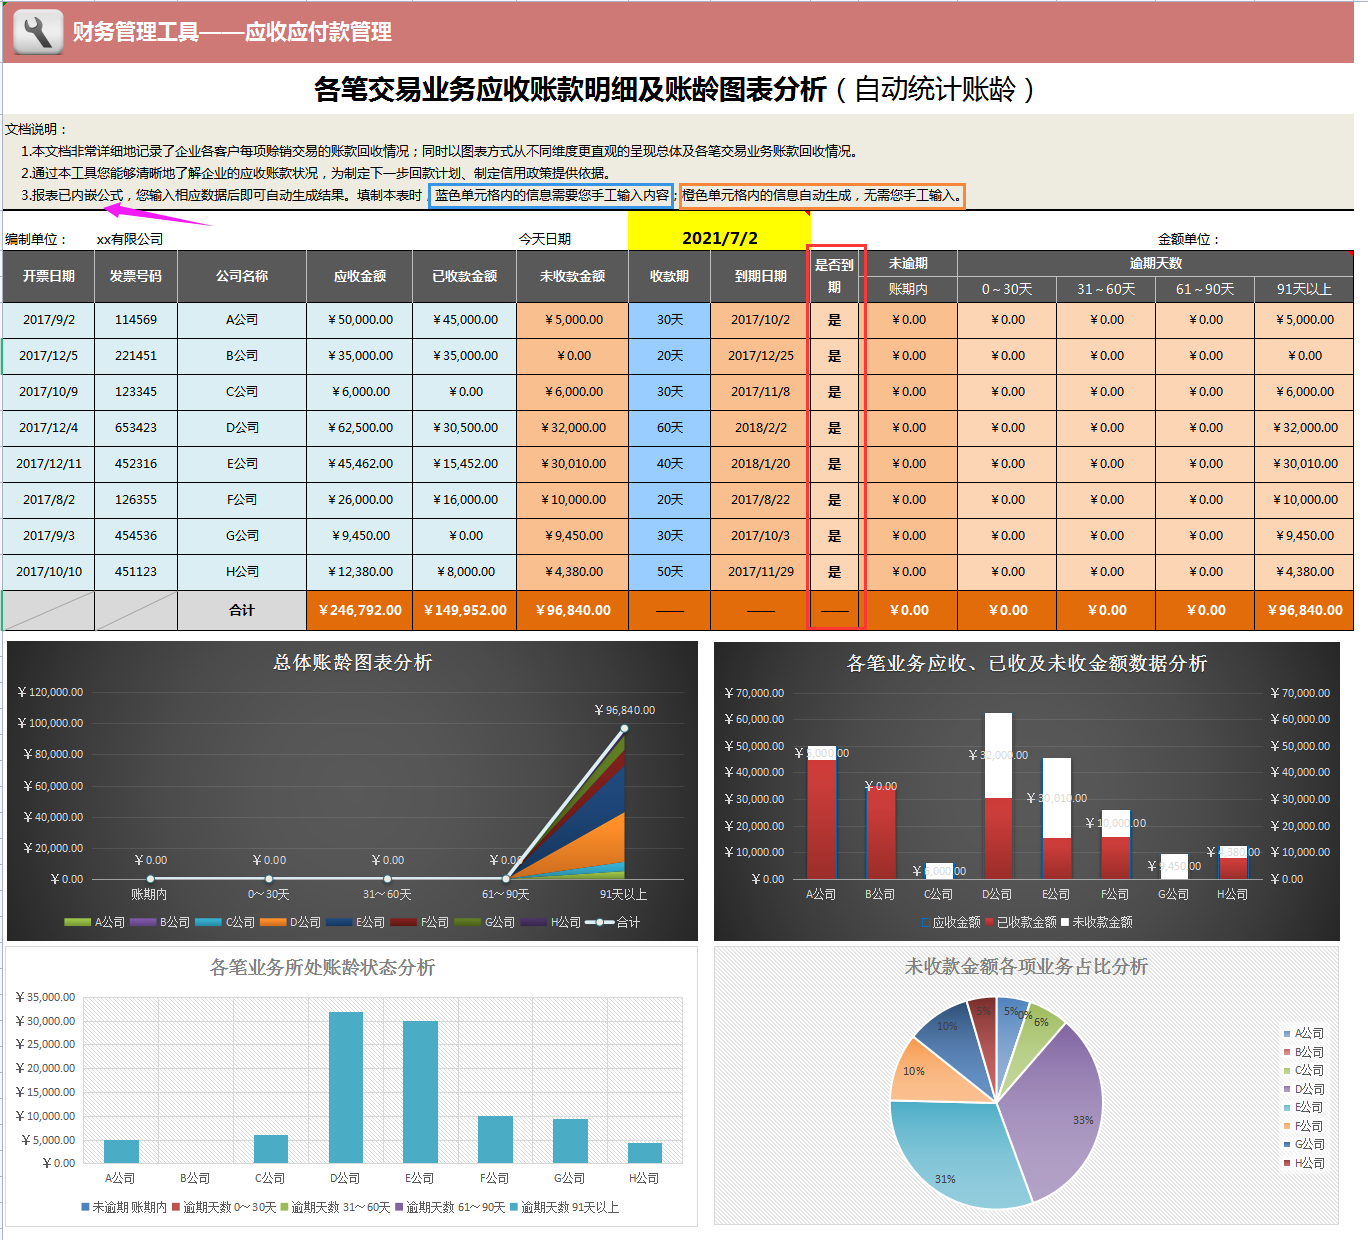Click 已收款金额 legend entry in bar chart

1020,922
